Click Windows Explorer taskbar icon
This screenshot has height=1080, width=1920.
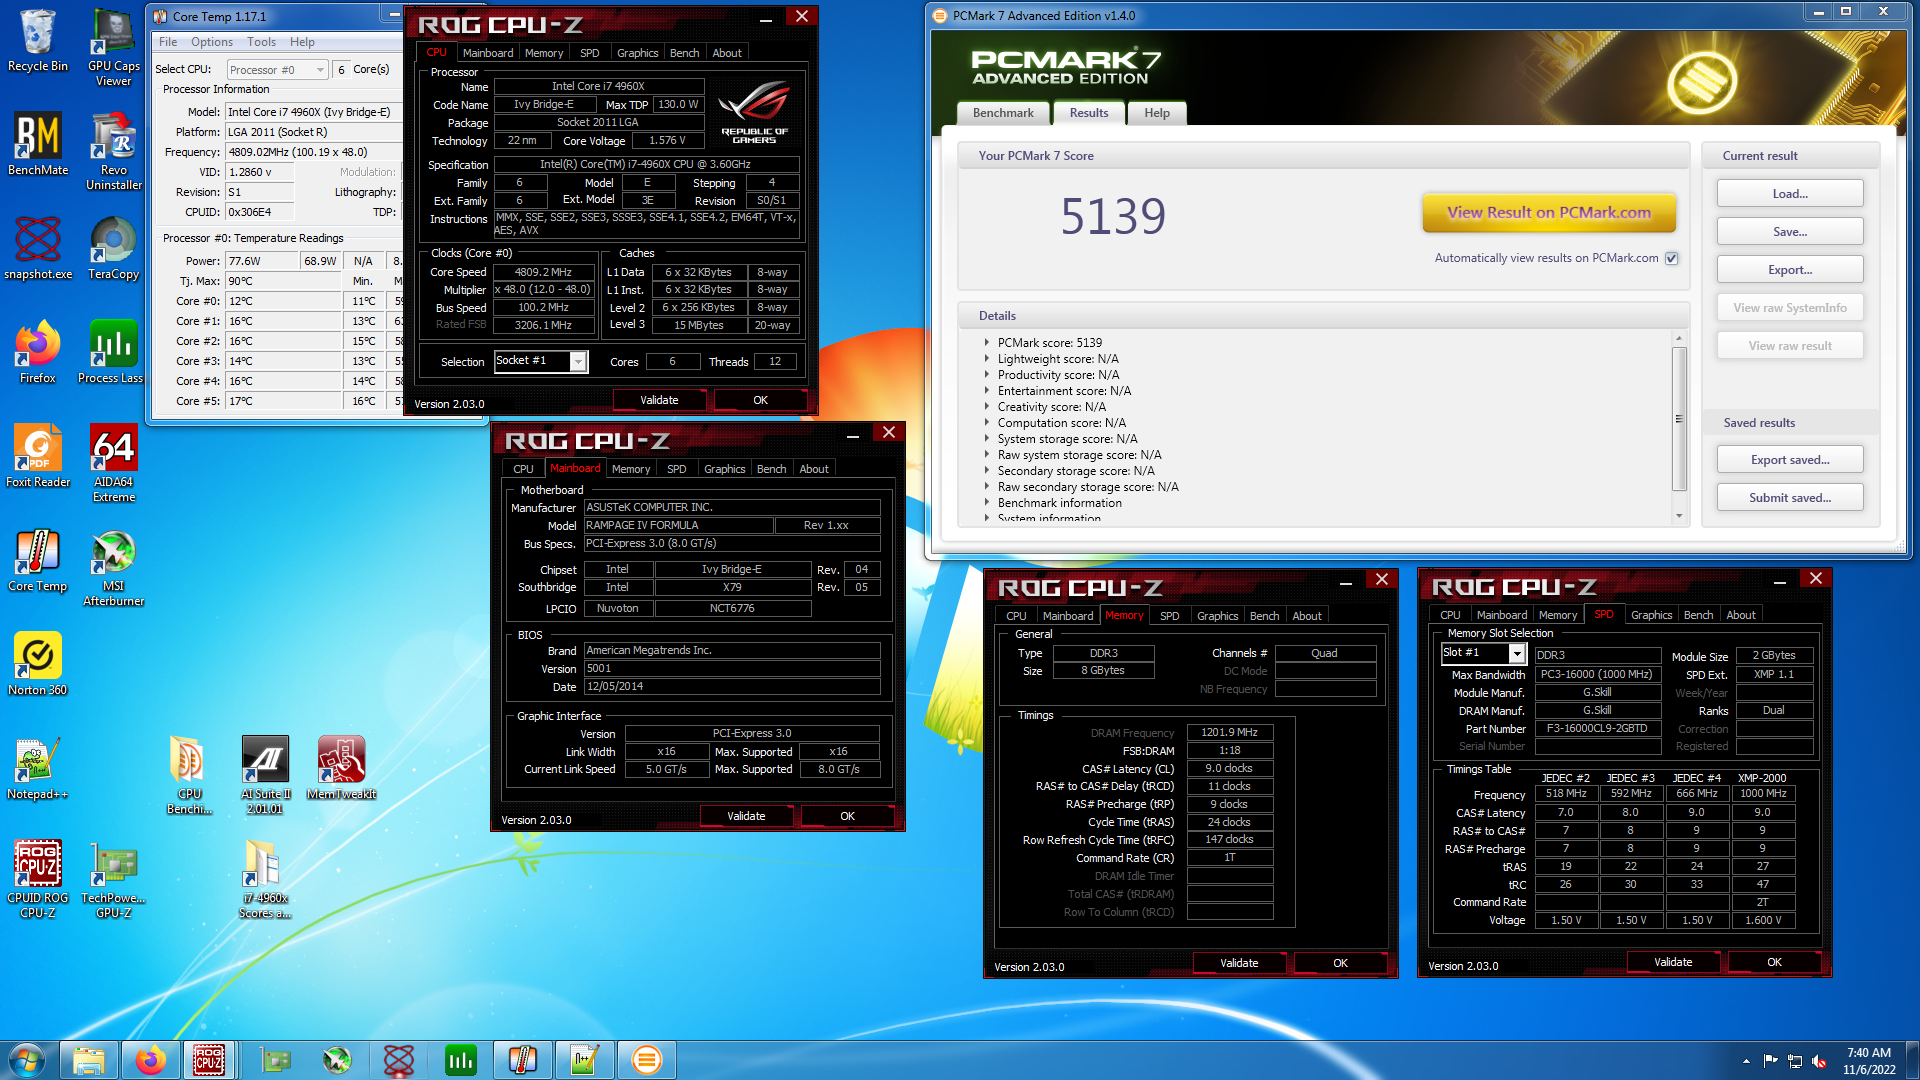(x=89, y=1060)
